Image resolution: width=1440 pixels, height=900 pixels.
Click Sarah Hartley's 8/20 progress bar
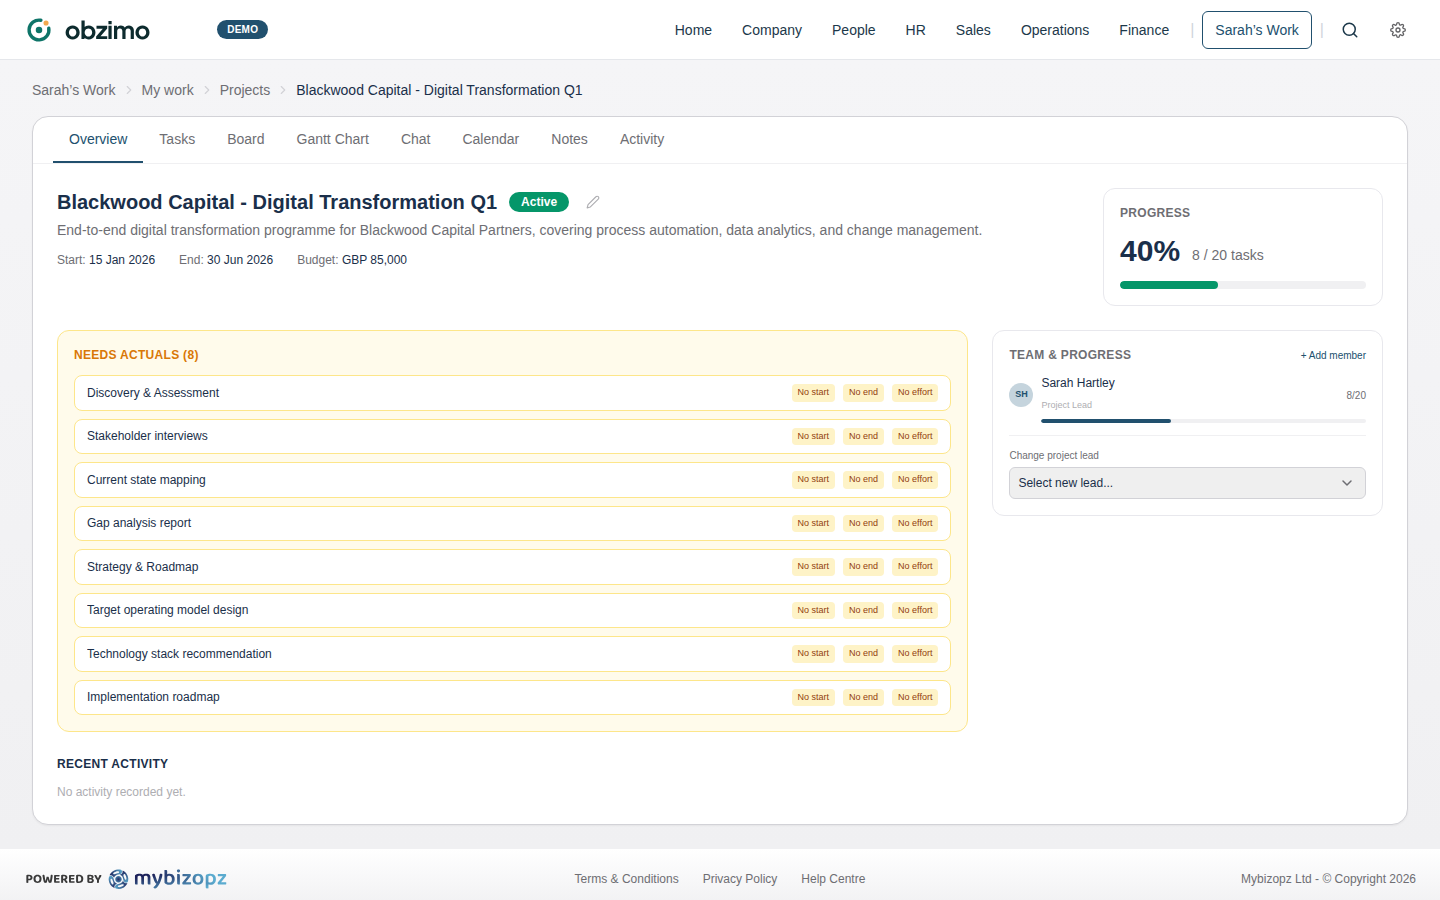pos(1203,421)
